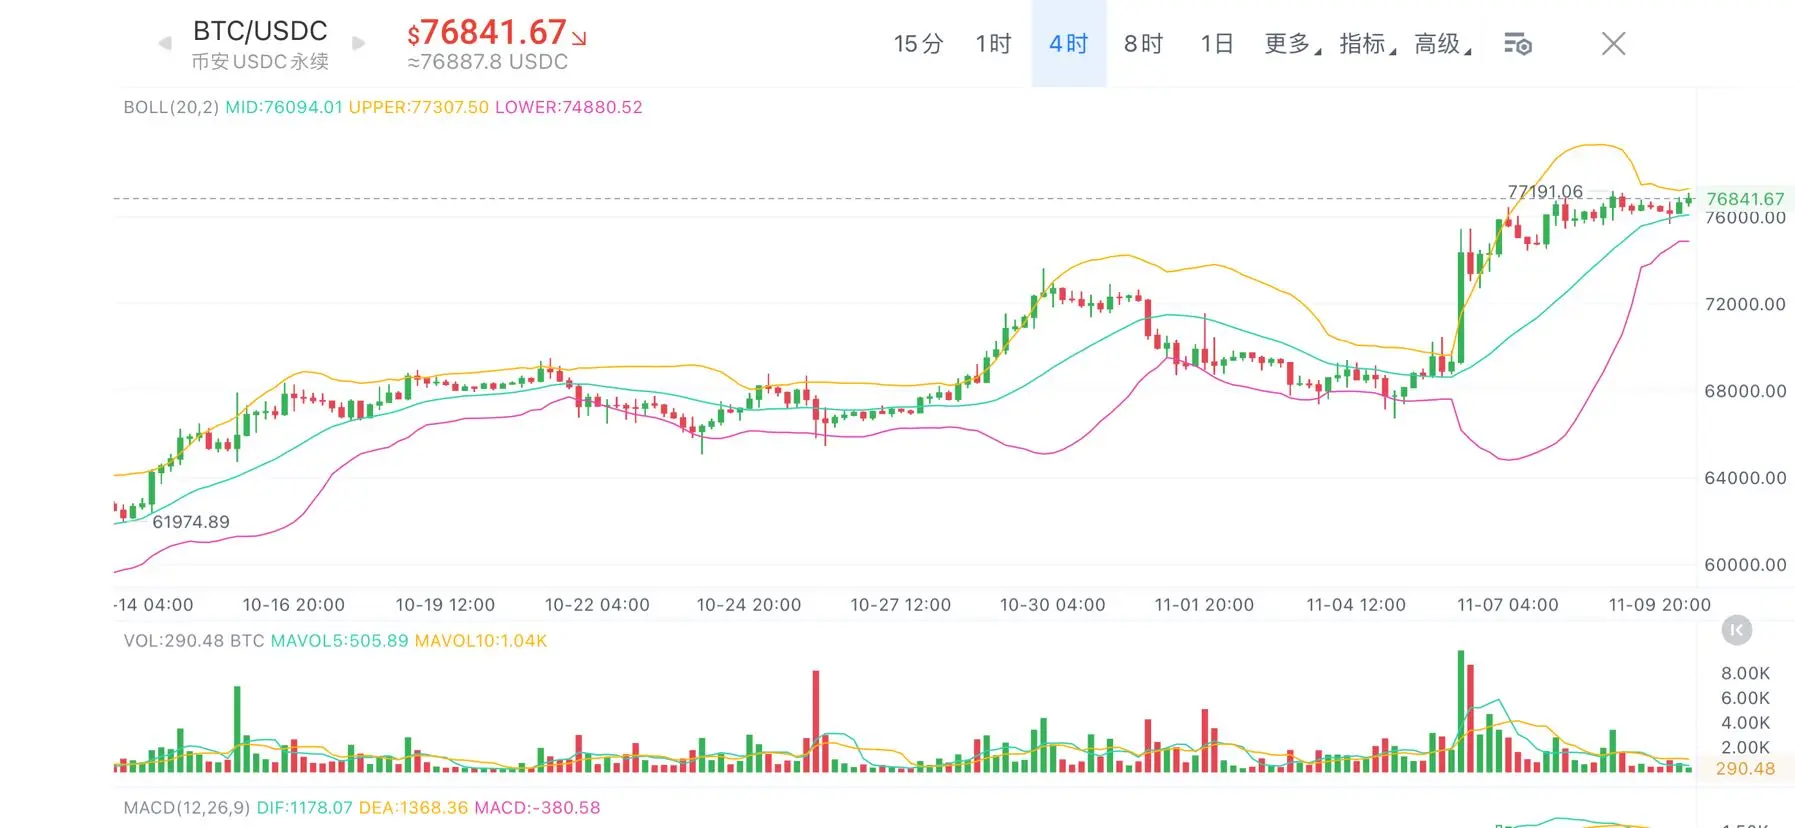Click the 11-04 12:00 time label
Screen dimensions: 1795x828
click(1356, 605)
